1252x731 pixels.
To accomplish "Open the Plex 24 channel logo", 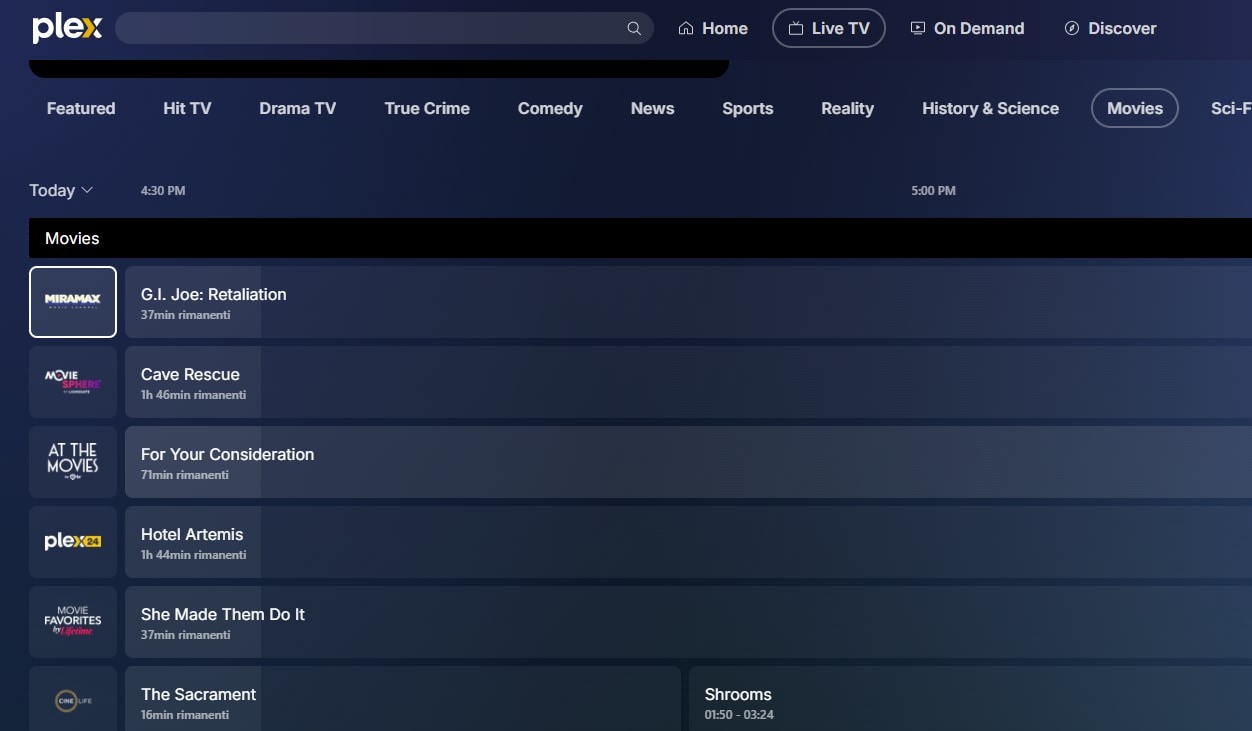I will pos(73,542).
